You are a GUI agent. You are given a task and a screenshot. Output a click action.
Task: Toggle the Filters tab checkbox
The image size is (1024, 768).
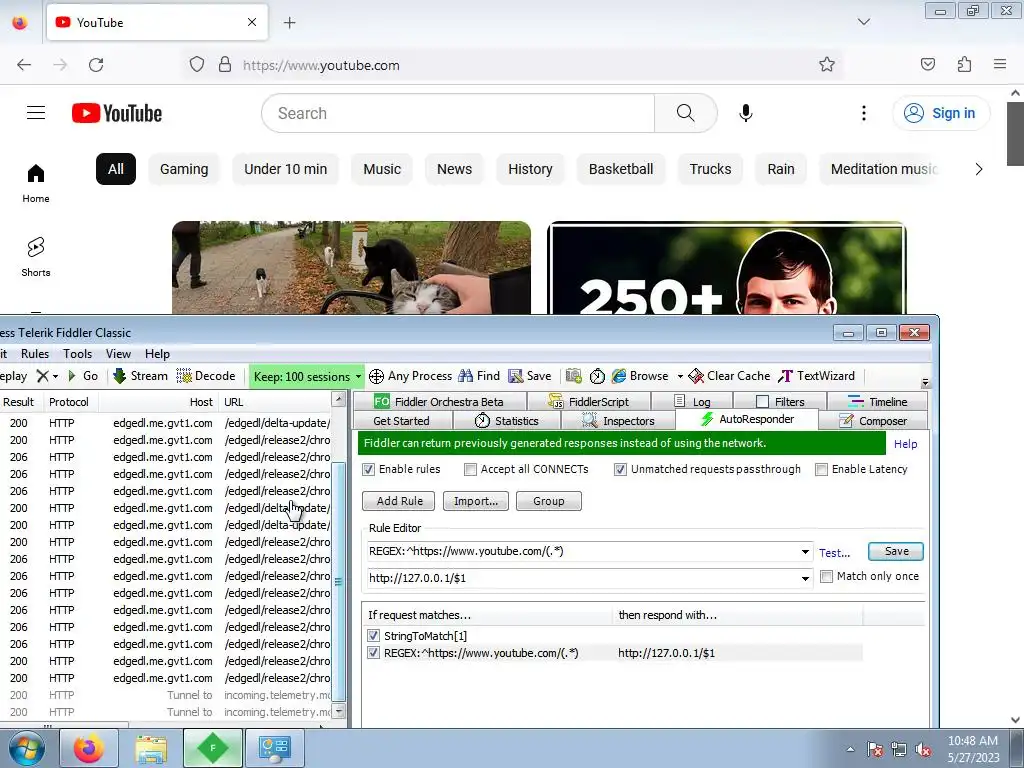pyautogui.click(x=762, y=402)
